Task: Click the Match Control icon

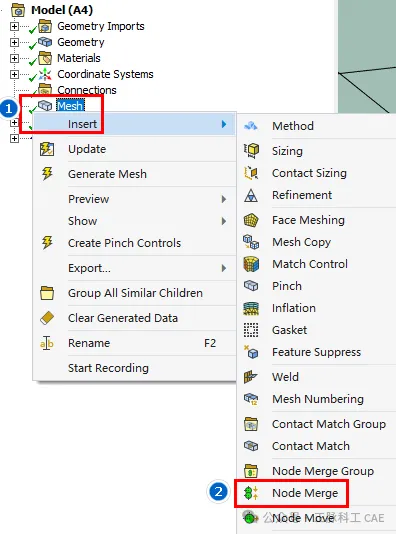Action: pyautogui.click(x=251, y=264)
